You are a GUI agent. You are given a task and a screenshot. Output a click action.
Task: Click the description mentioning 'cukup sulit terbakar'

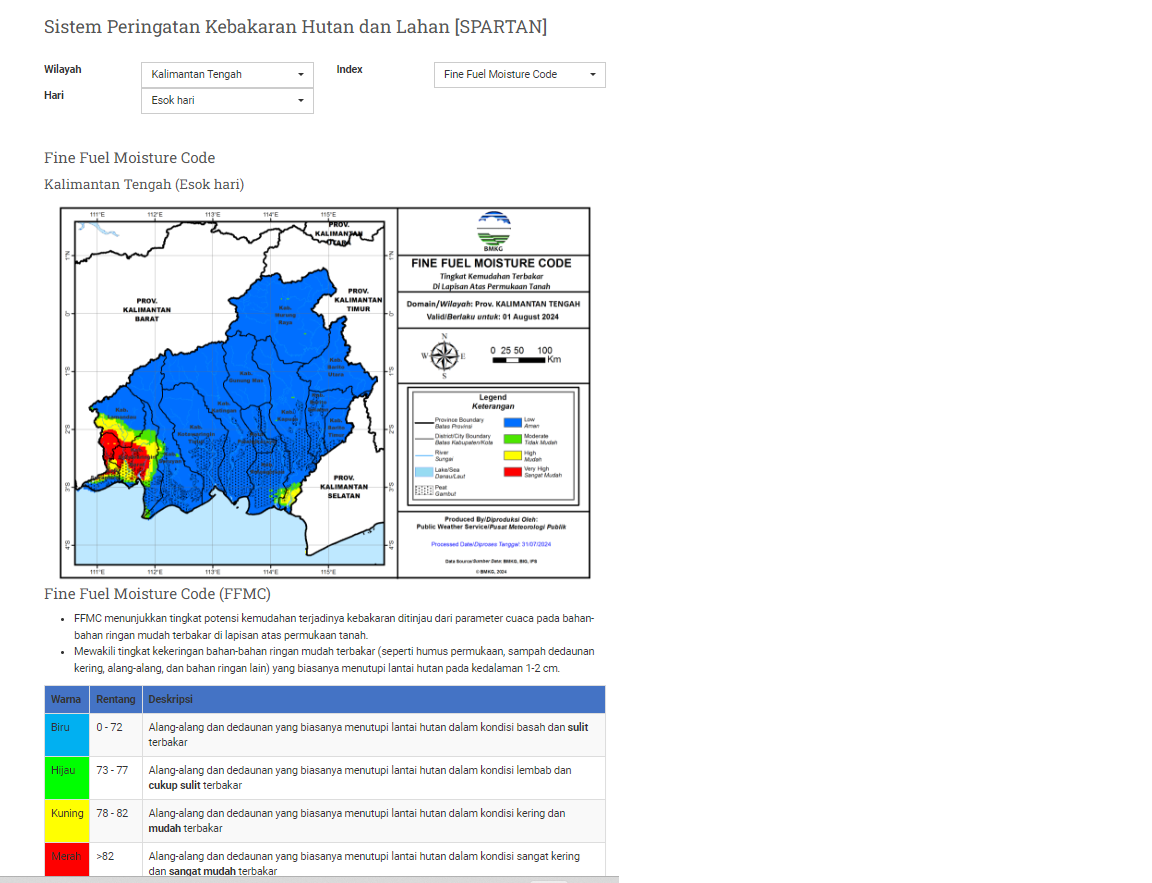click(x=360, y=778)
